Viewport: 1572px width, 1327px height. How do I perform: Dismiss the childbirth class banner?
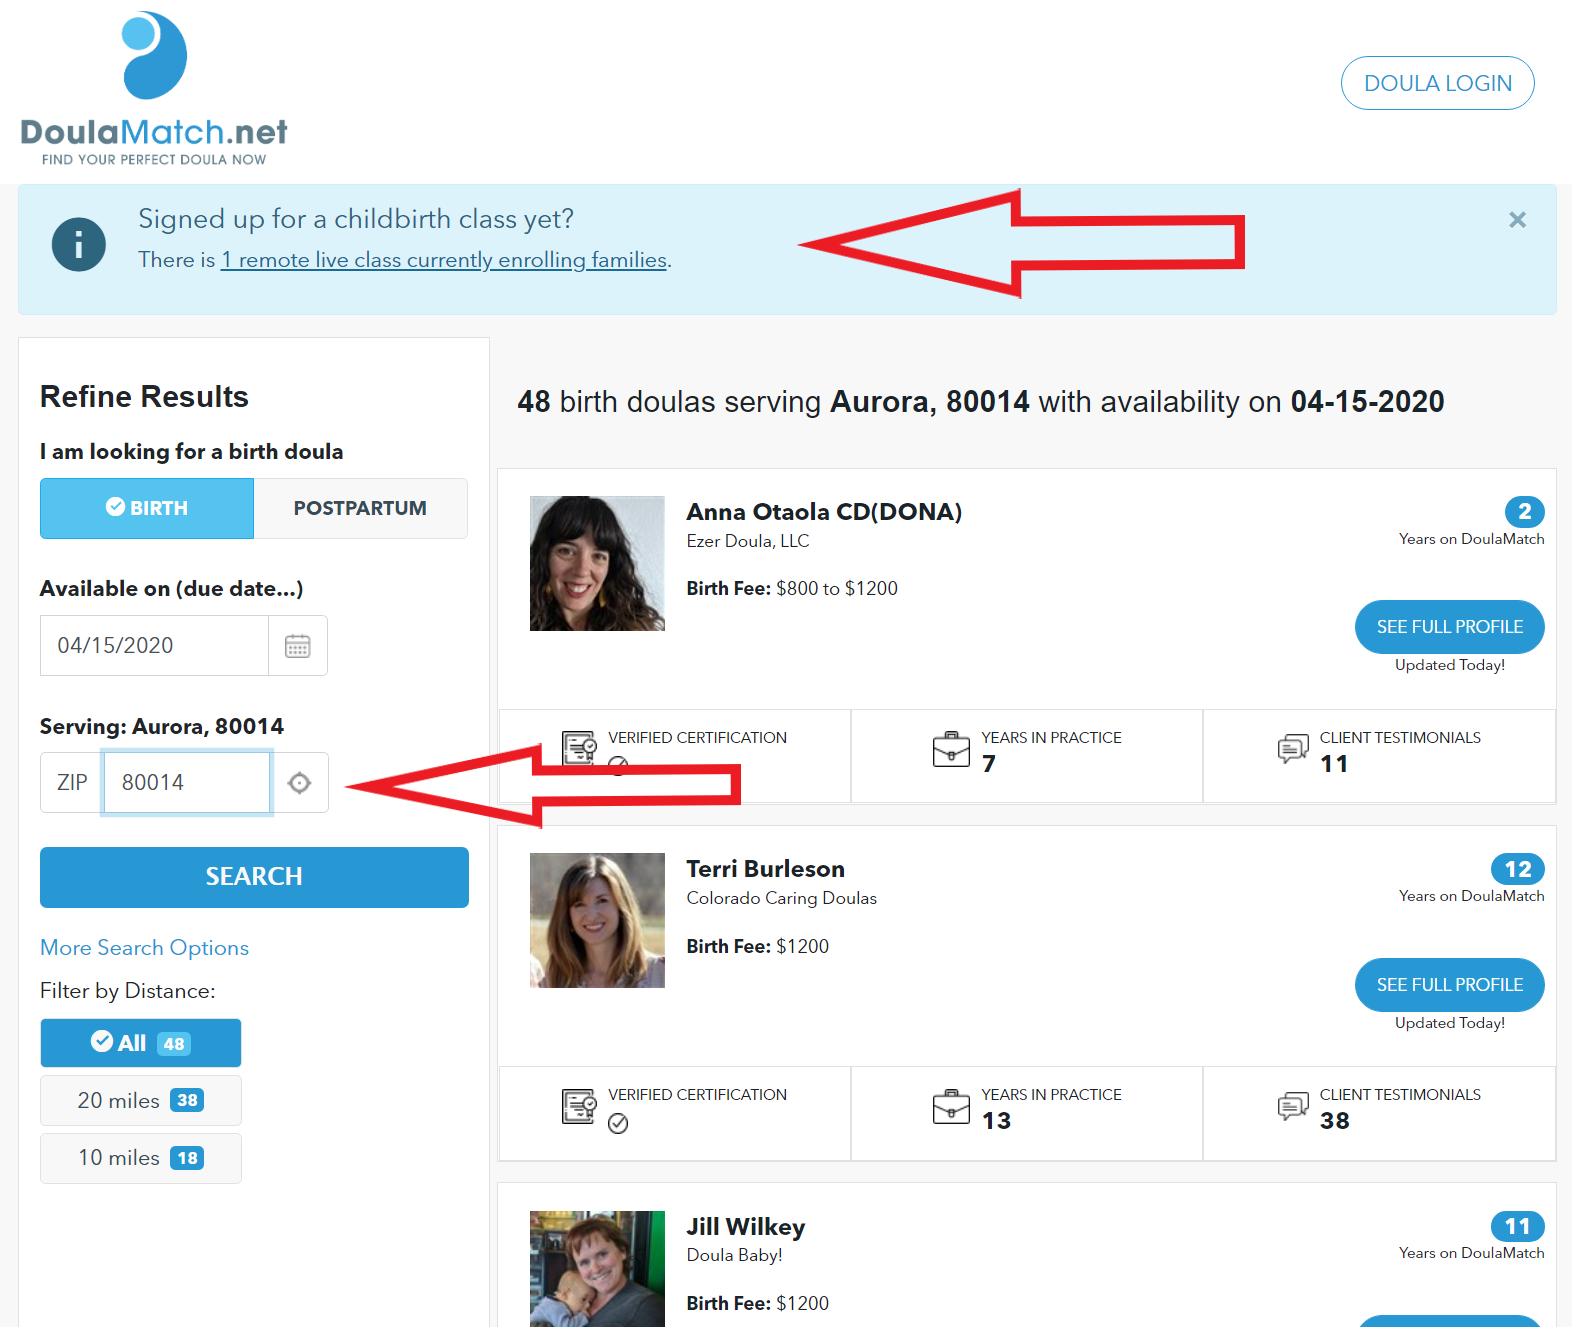click(x=1517, y=220)
